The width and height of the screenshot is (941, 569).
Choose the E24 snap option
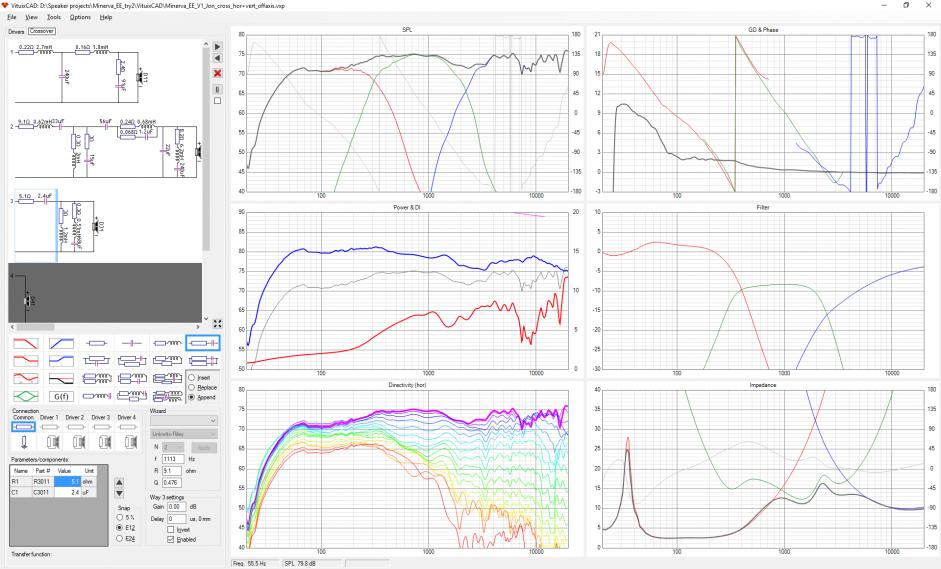[119, 538]
